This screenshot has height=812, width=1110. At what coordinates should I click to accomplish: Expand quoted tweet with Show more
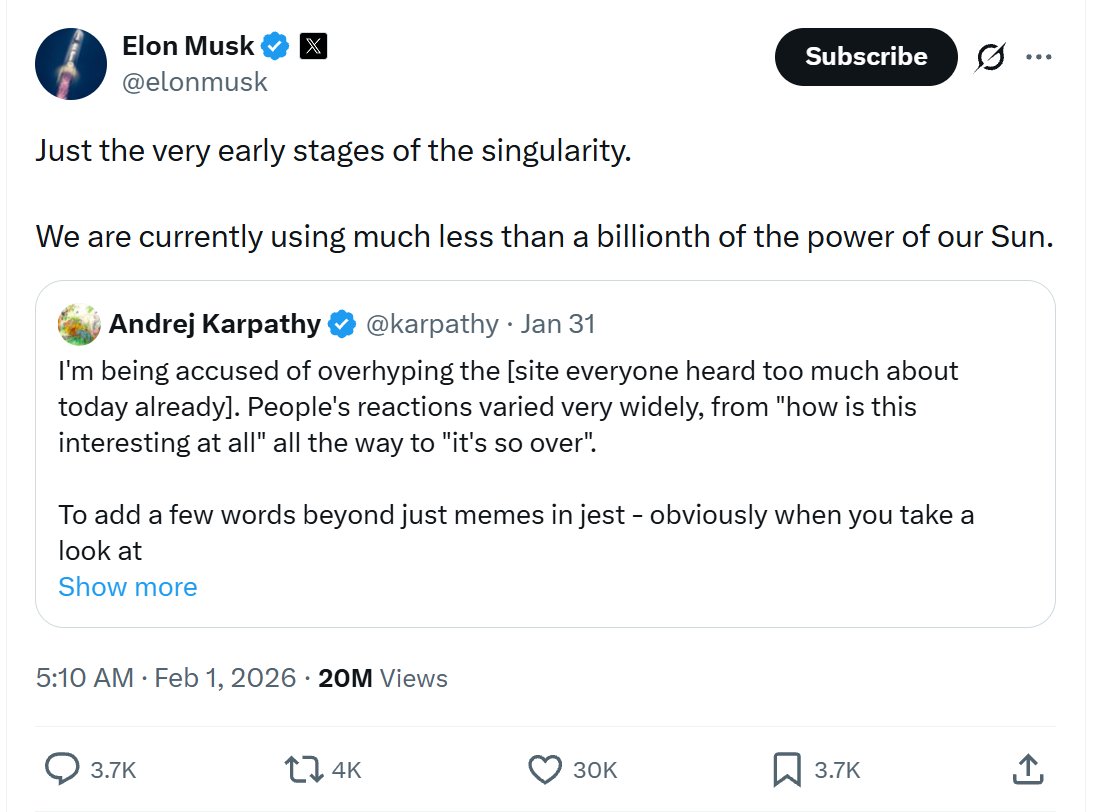(128, 587)
